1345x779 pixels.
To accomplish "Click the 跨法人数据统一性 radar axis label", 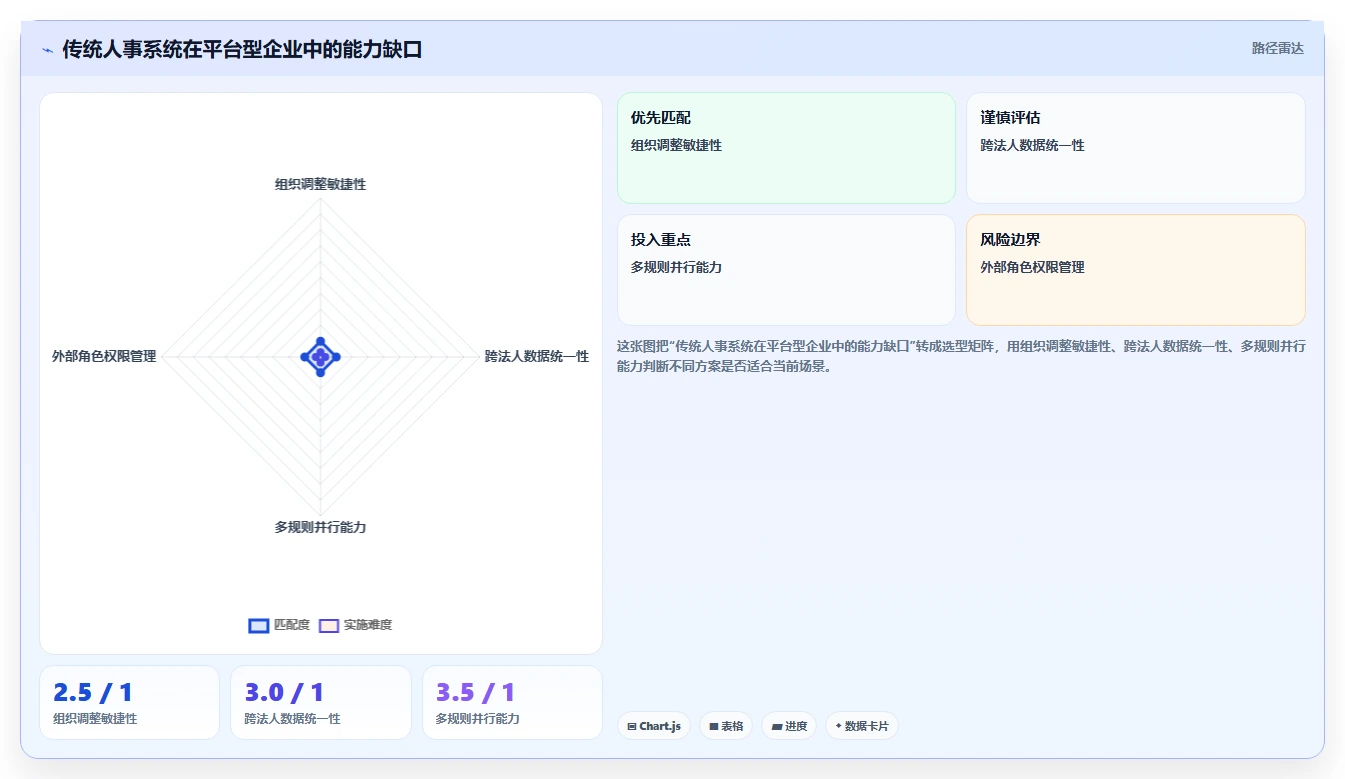I will coord(537,356).
